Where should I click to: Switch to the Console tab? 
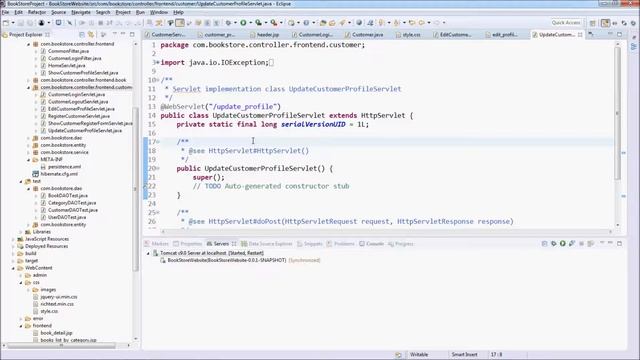(371, 244)
